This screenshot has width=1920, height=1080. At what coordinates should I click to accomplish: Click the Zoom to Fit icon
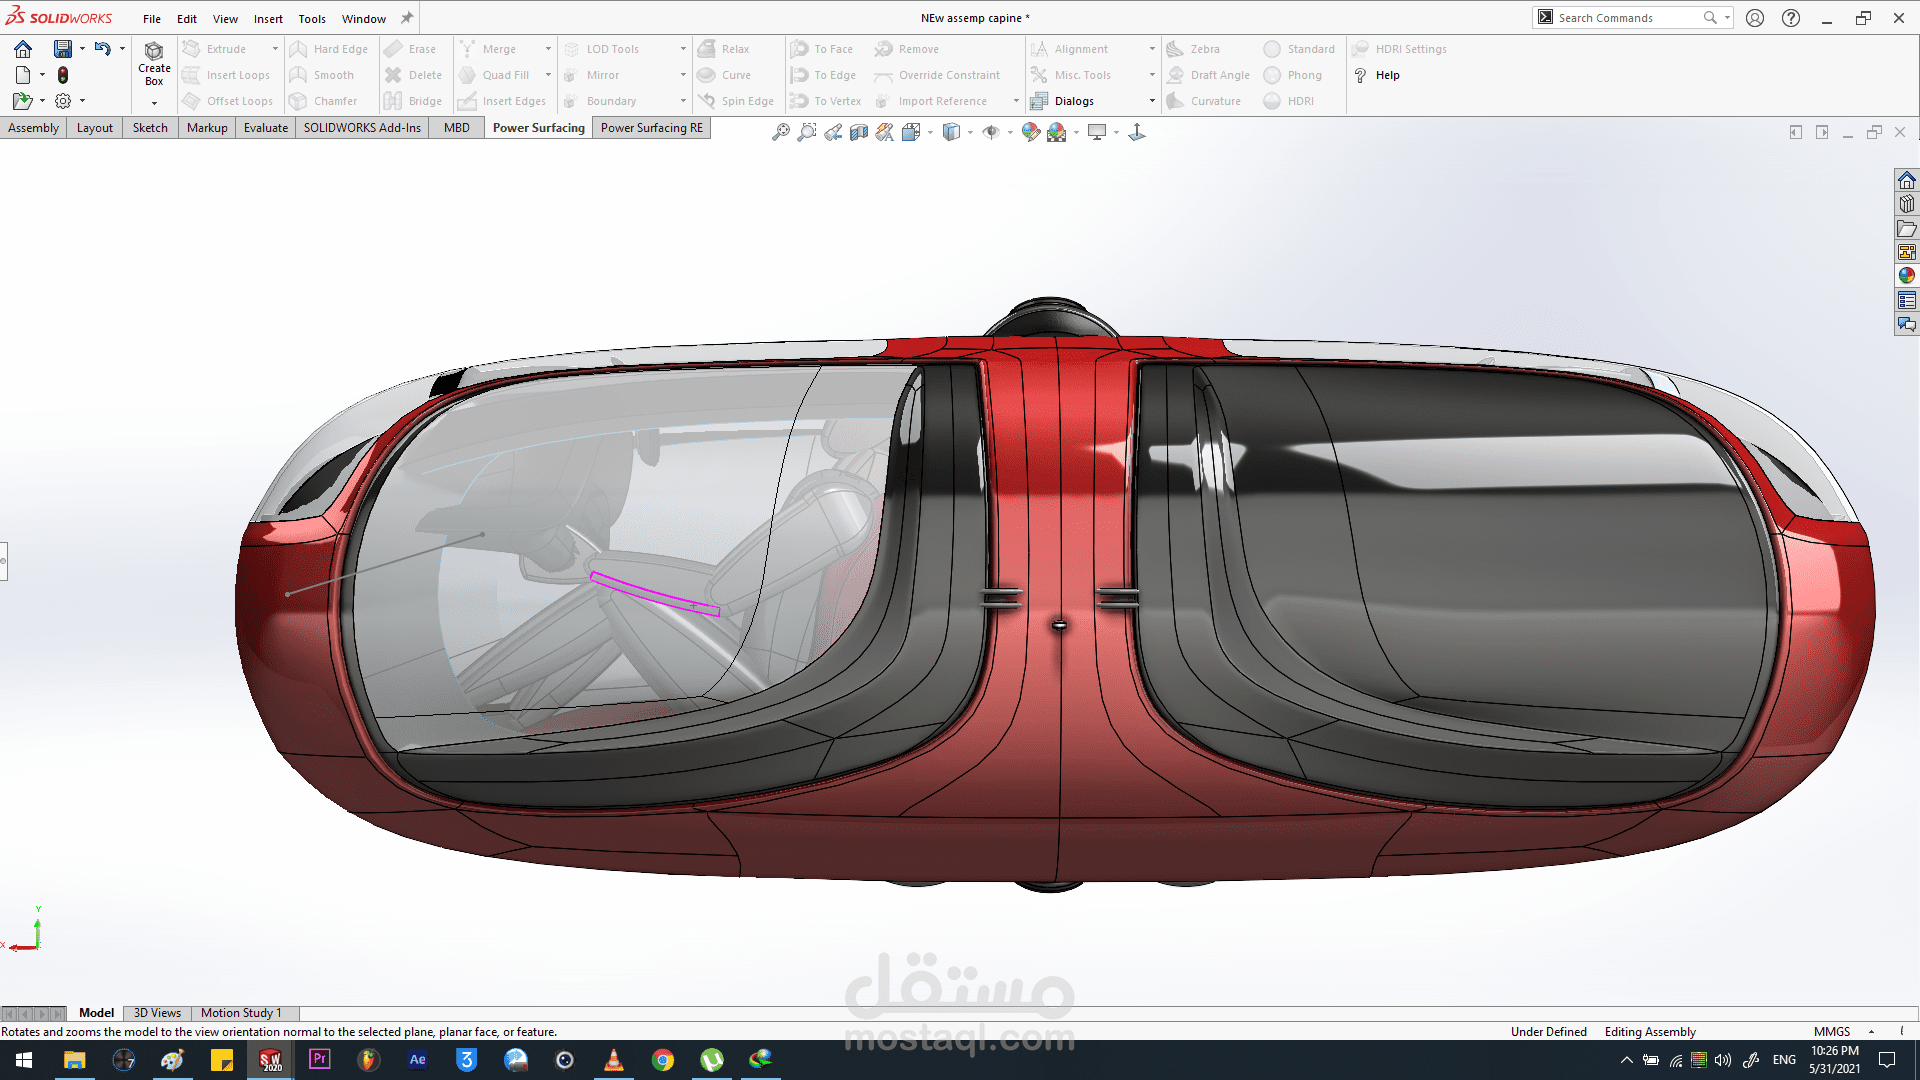point(780,132)
